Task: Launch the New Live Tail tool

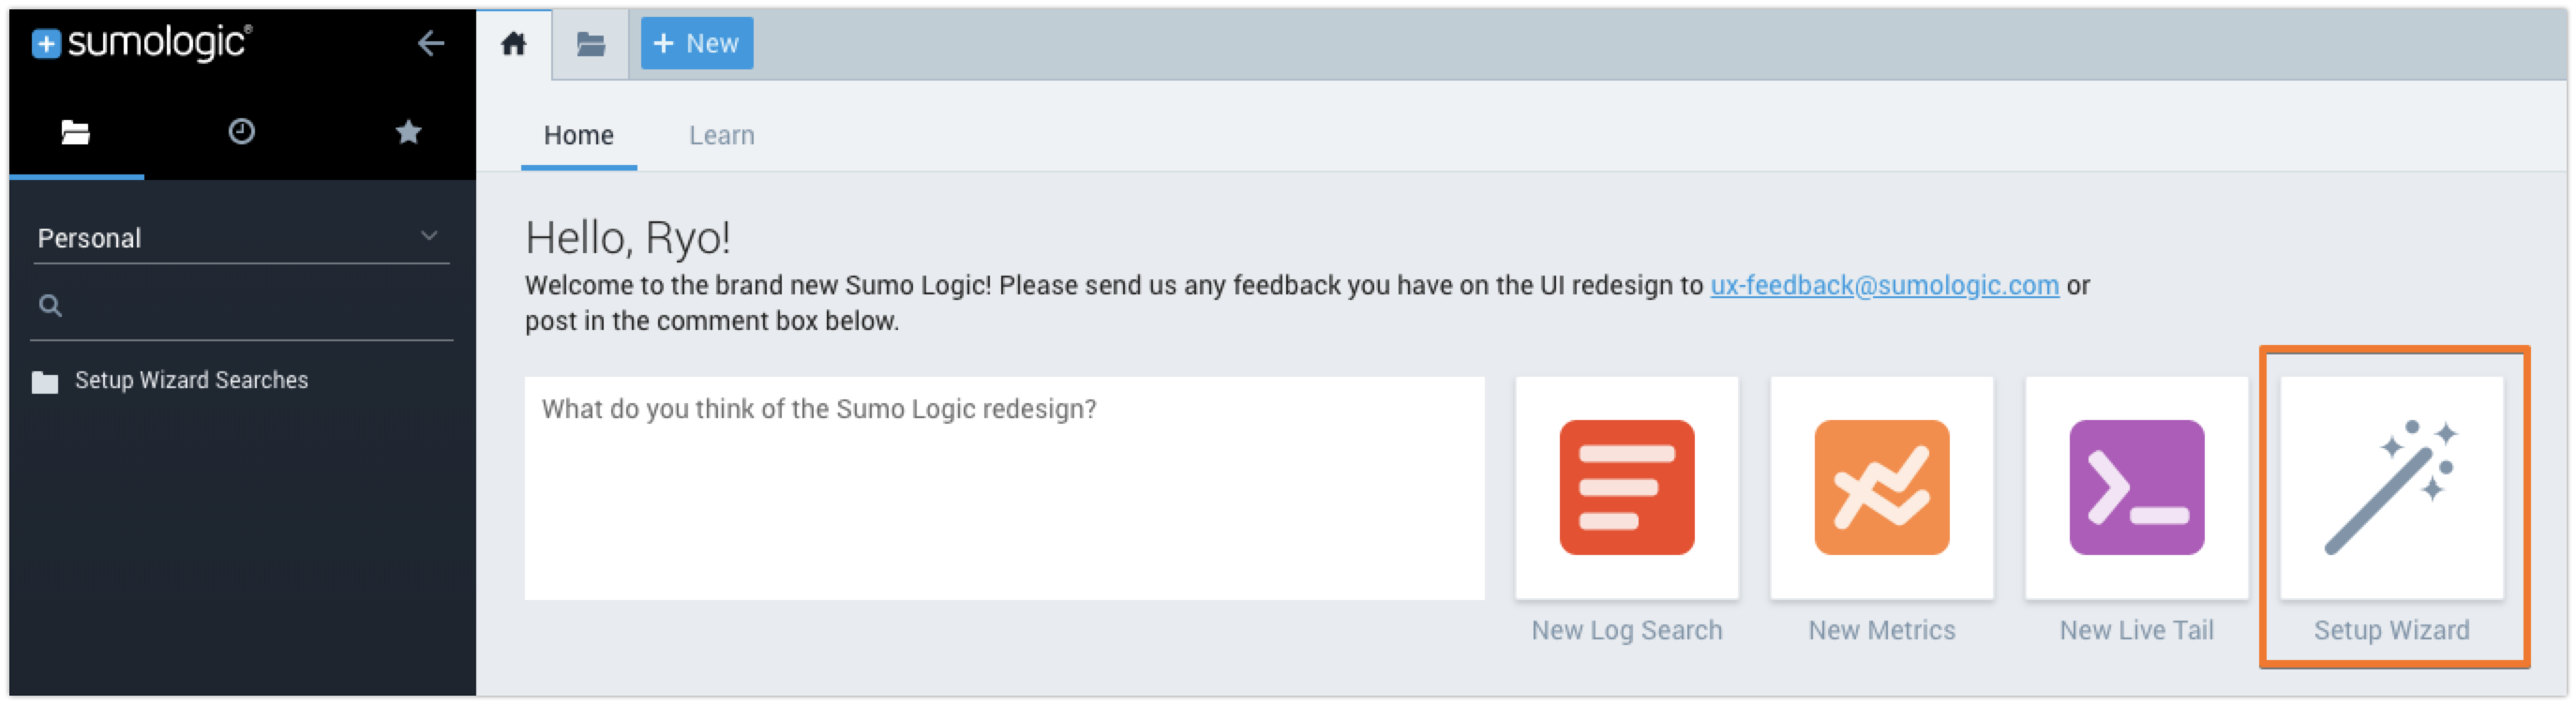Action: point(2137,490)
